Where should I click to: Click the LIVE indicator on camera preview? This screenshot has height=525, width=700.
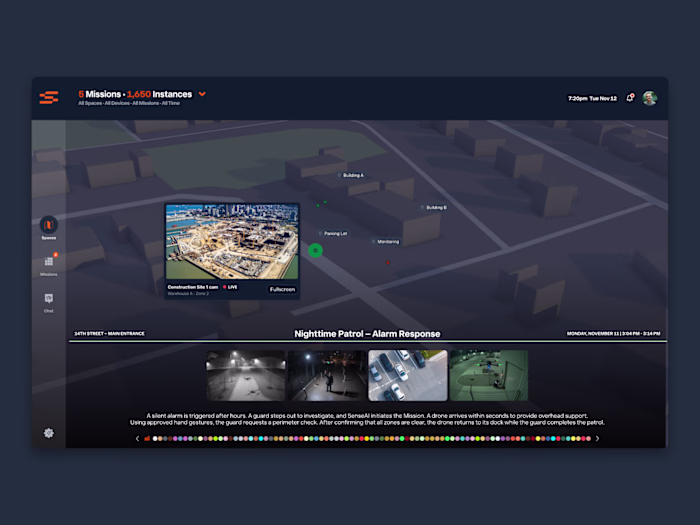tap(230, 287)
